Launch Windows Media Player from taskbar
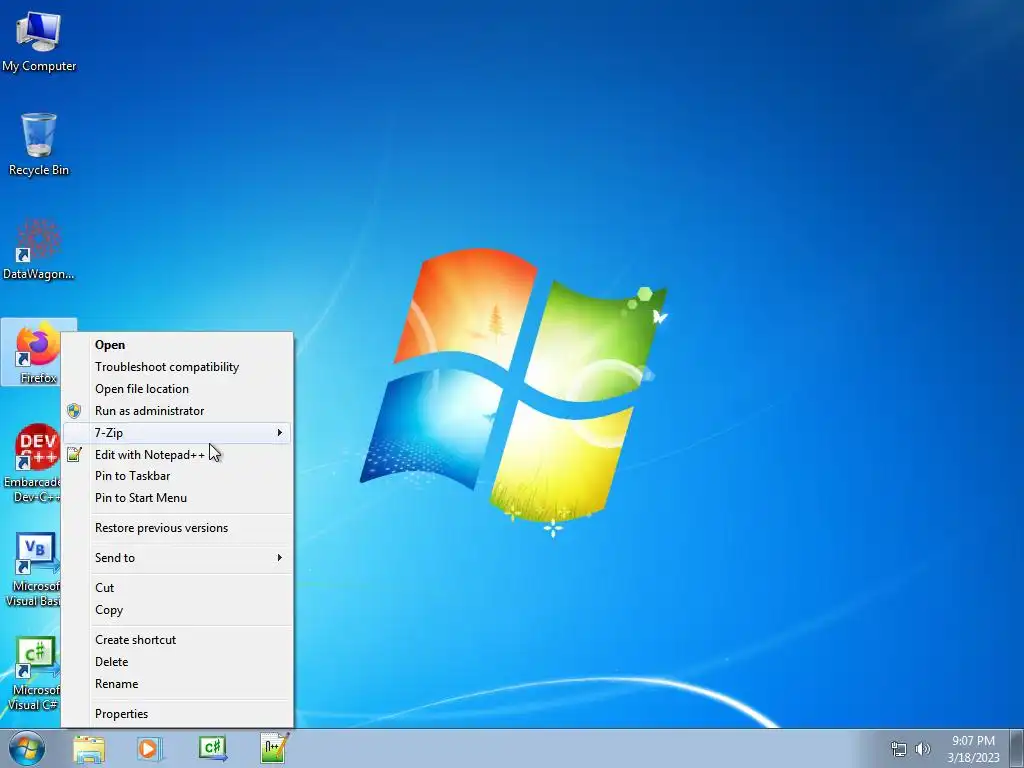Screen dimensions: 1024x768 click(x=150, y=749)
